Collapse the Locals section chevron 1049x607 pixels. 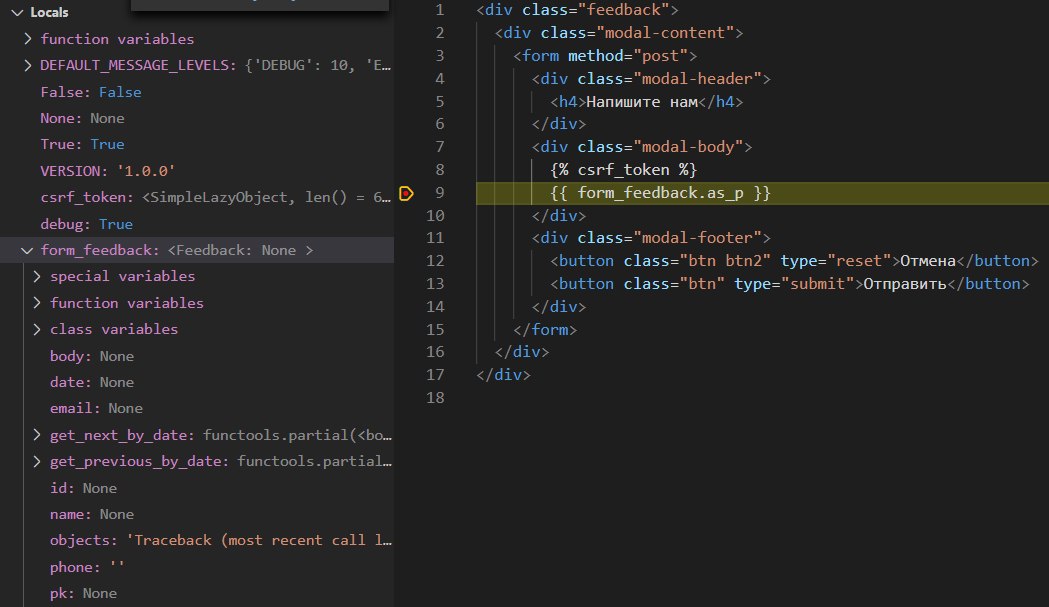(x=17, y=12)
